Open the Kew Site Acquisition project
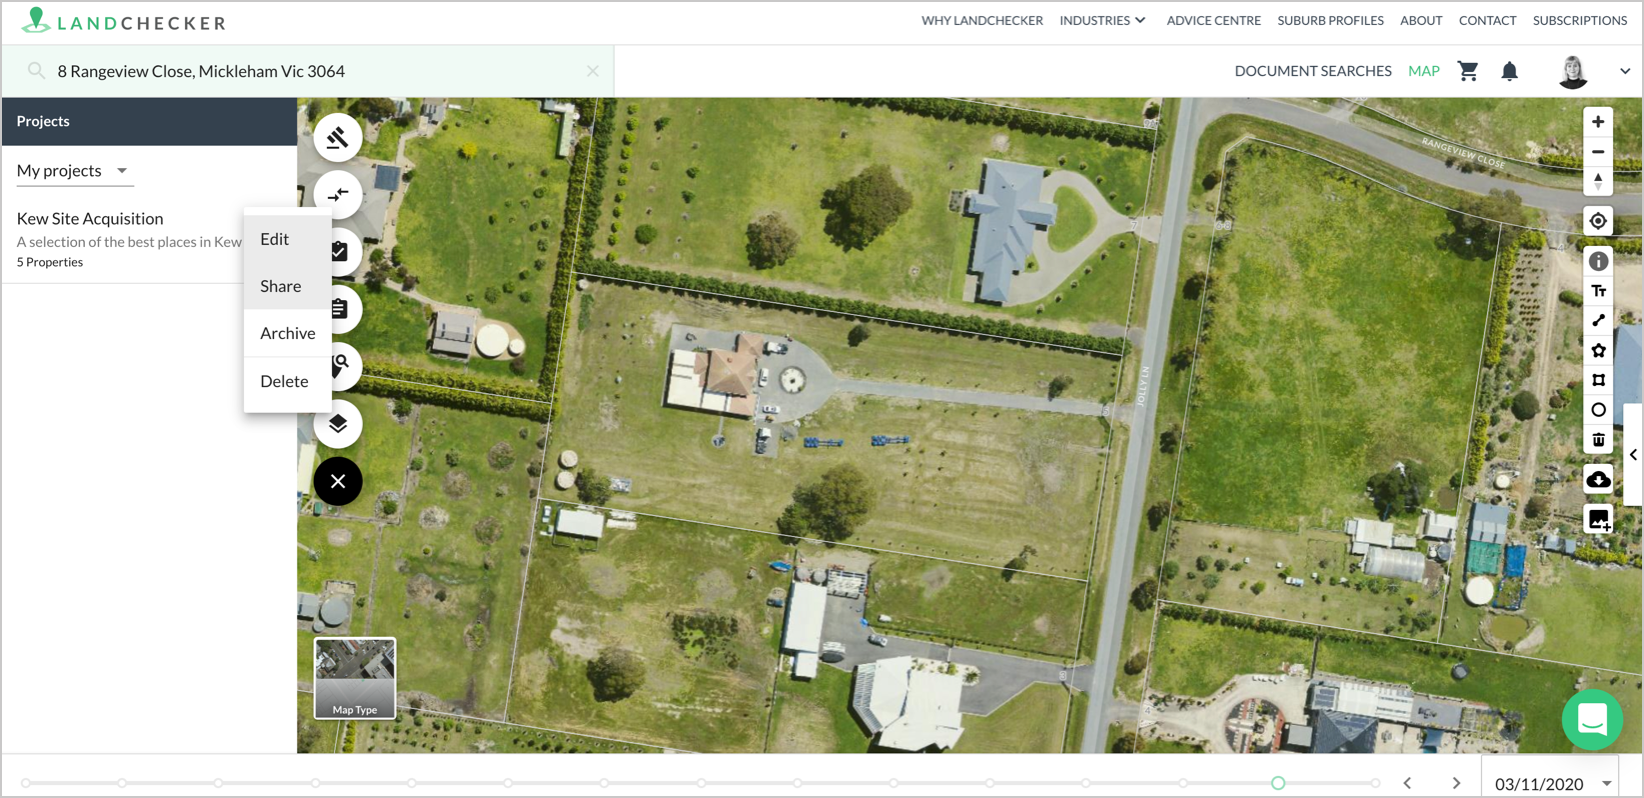Image resolution: width=1644 pixels, height=798 pixels. point(90,219)
